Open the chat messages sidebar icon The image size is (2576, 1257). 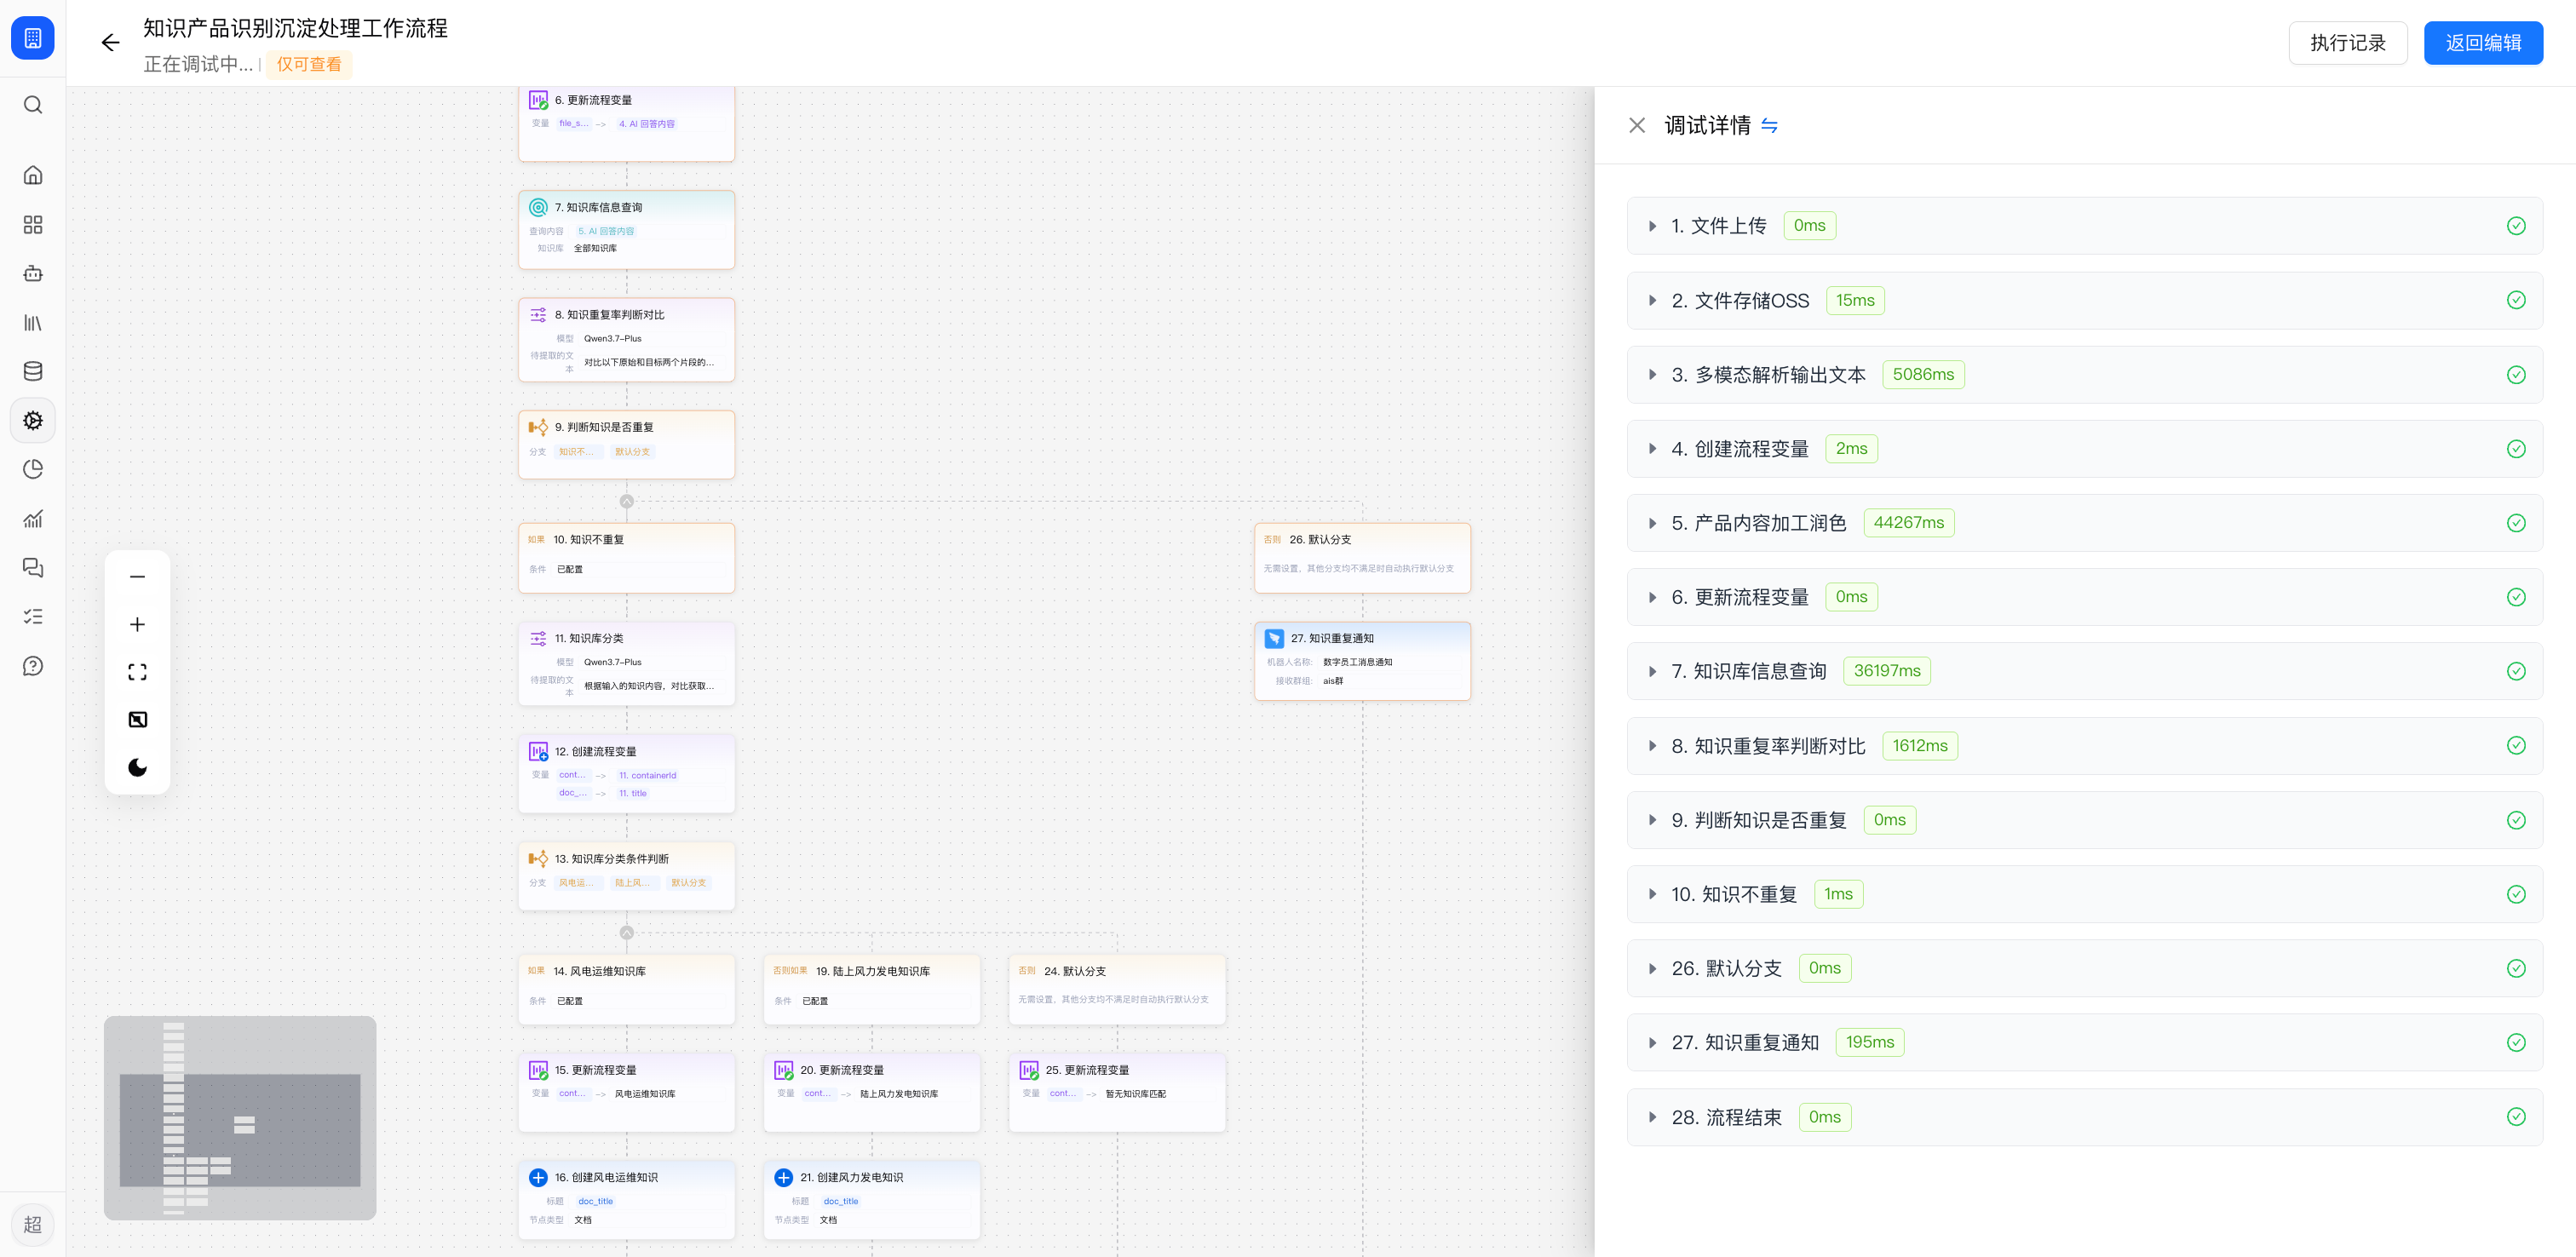click(x=33, y=567)
